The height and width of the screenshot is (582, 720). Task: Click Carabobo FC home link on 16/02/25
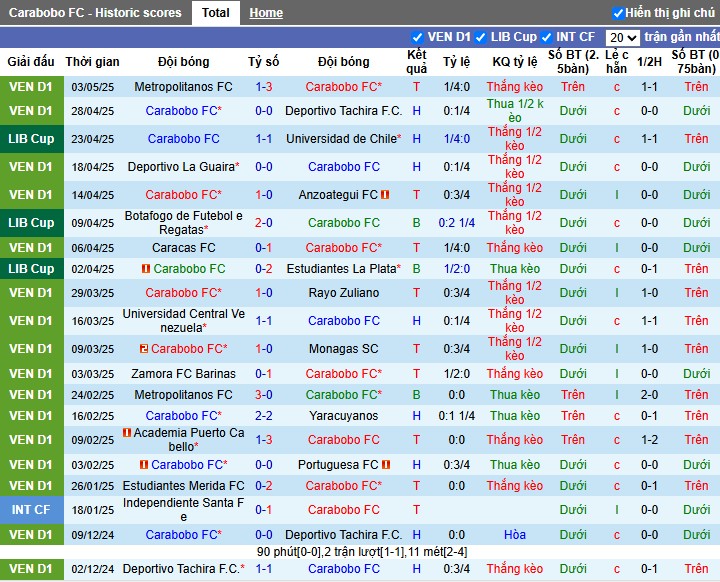(x=183, y=416)
